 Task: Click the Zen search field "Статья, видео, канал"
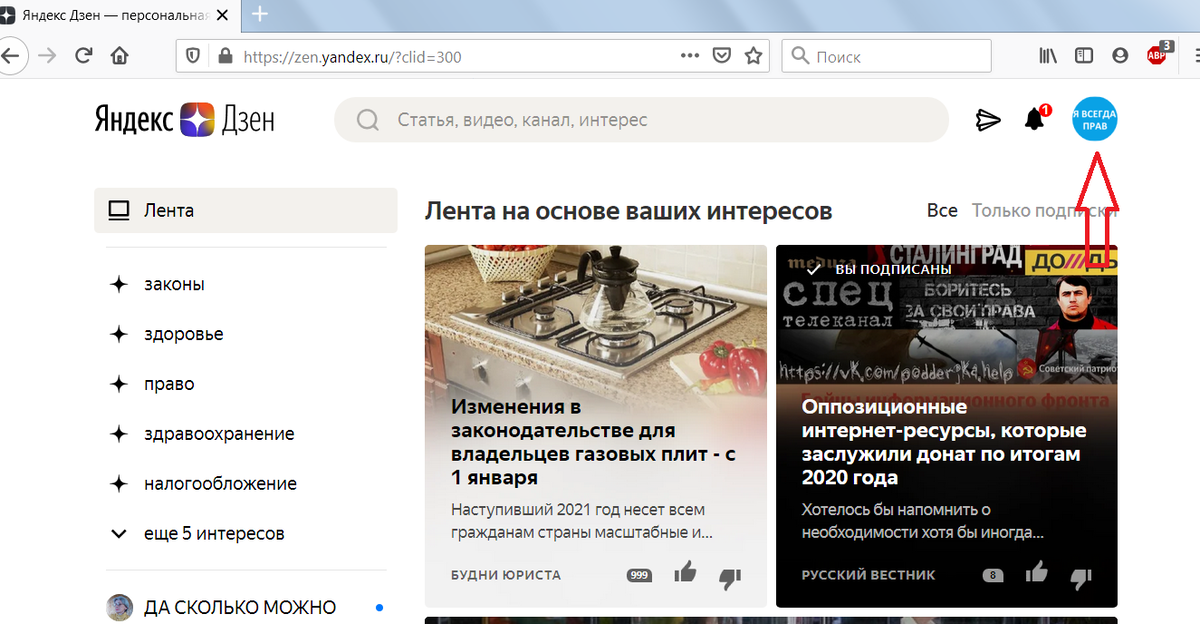click(641, 120)
